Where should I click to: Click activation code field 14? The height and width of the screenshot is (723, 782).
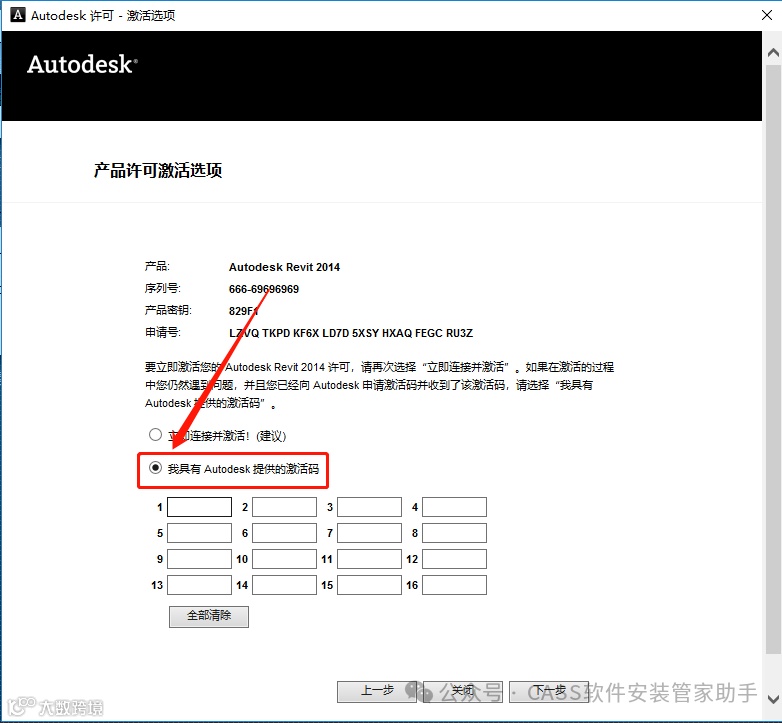pyautogui.click(x=284, y=585)
